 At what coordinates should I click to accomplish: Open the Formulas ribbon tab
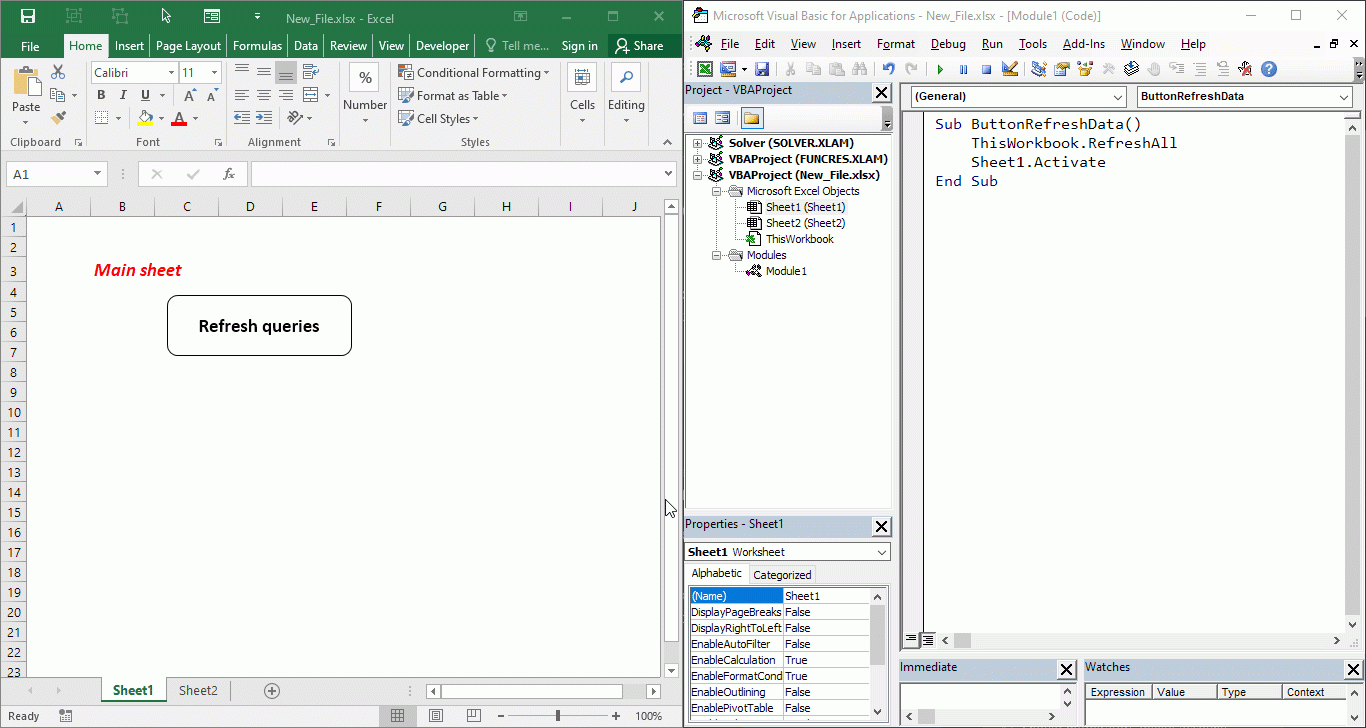[257, 46]
